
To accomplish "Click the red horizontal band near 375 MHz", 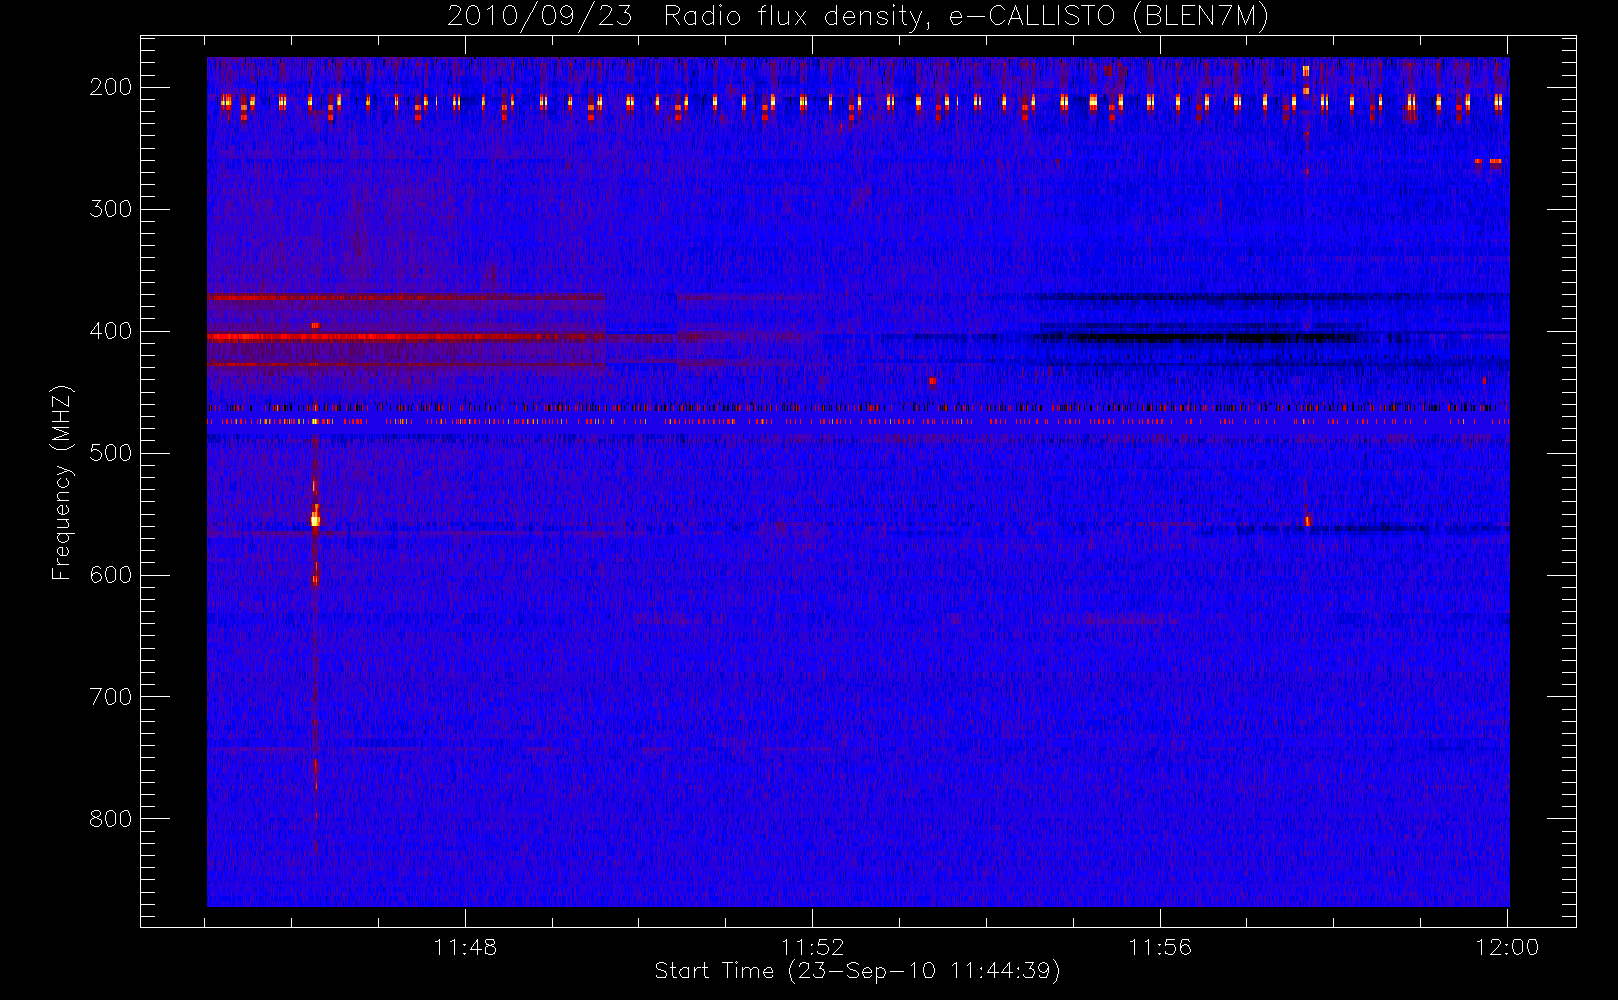I will tap(406, 297).
